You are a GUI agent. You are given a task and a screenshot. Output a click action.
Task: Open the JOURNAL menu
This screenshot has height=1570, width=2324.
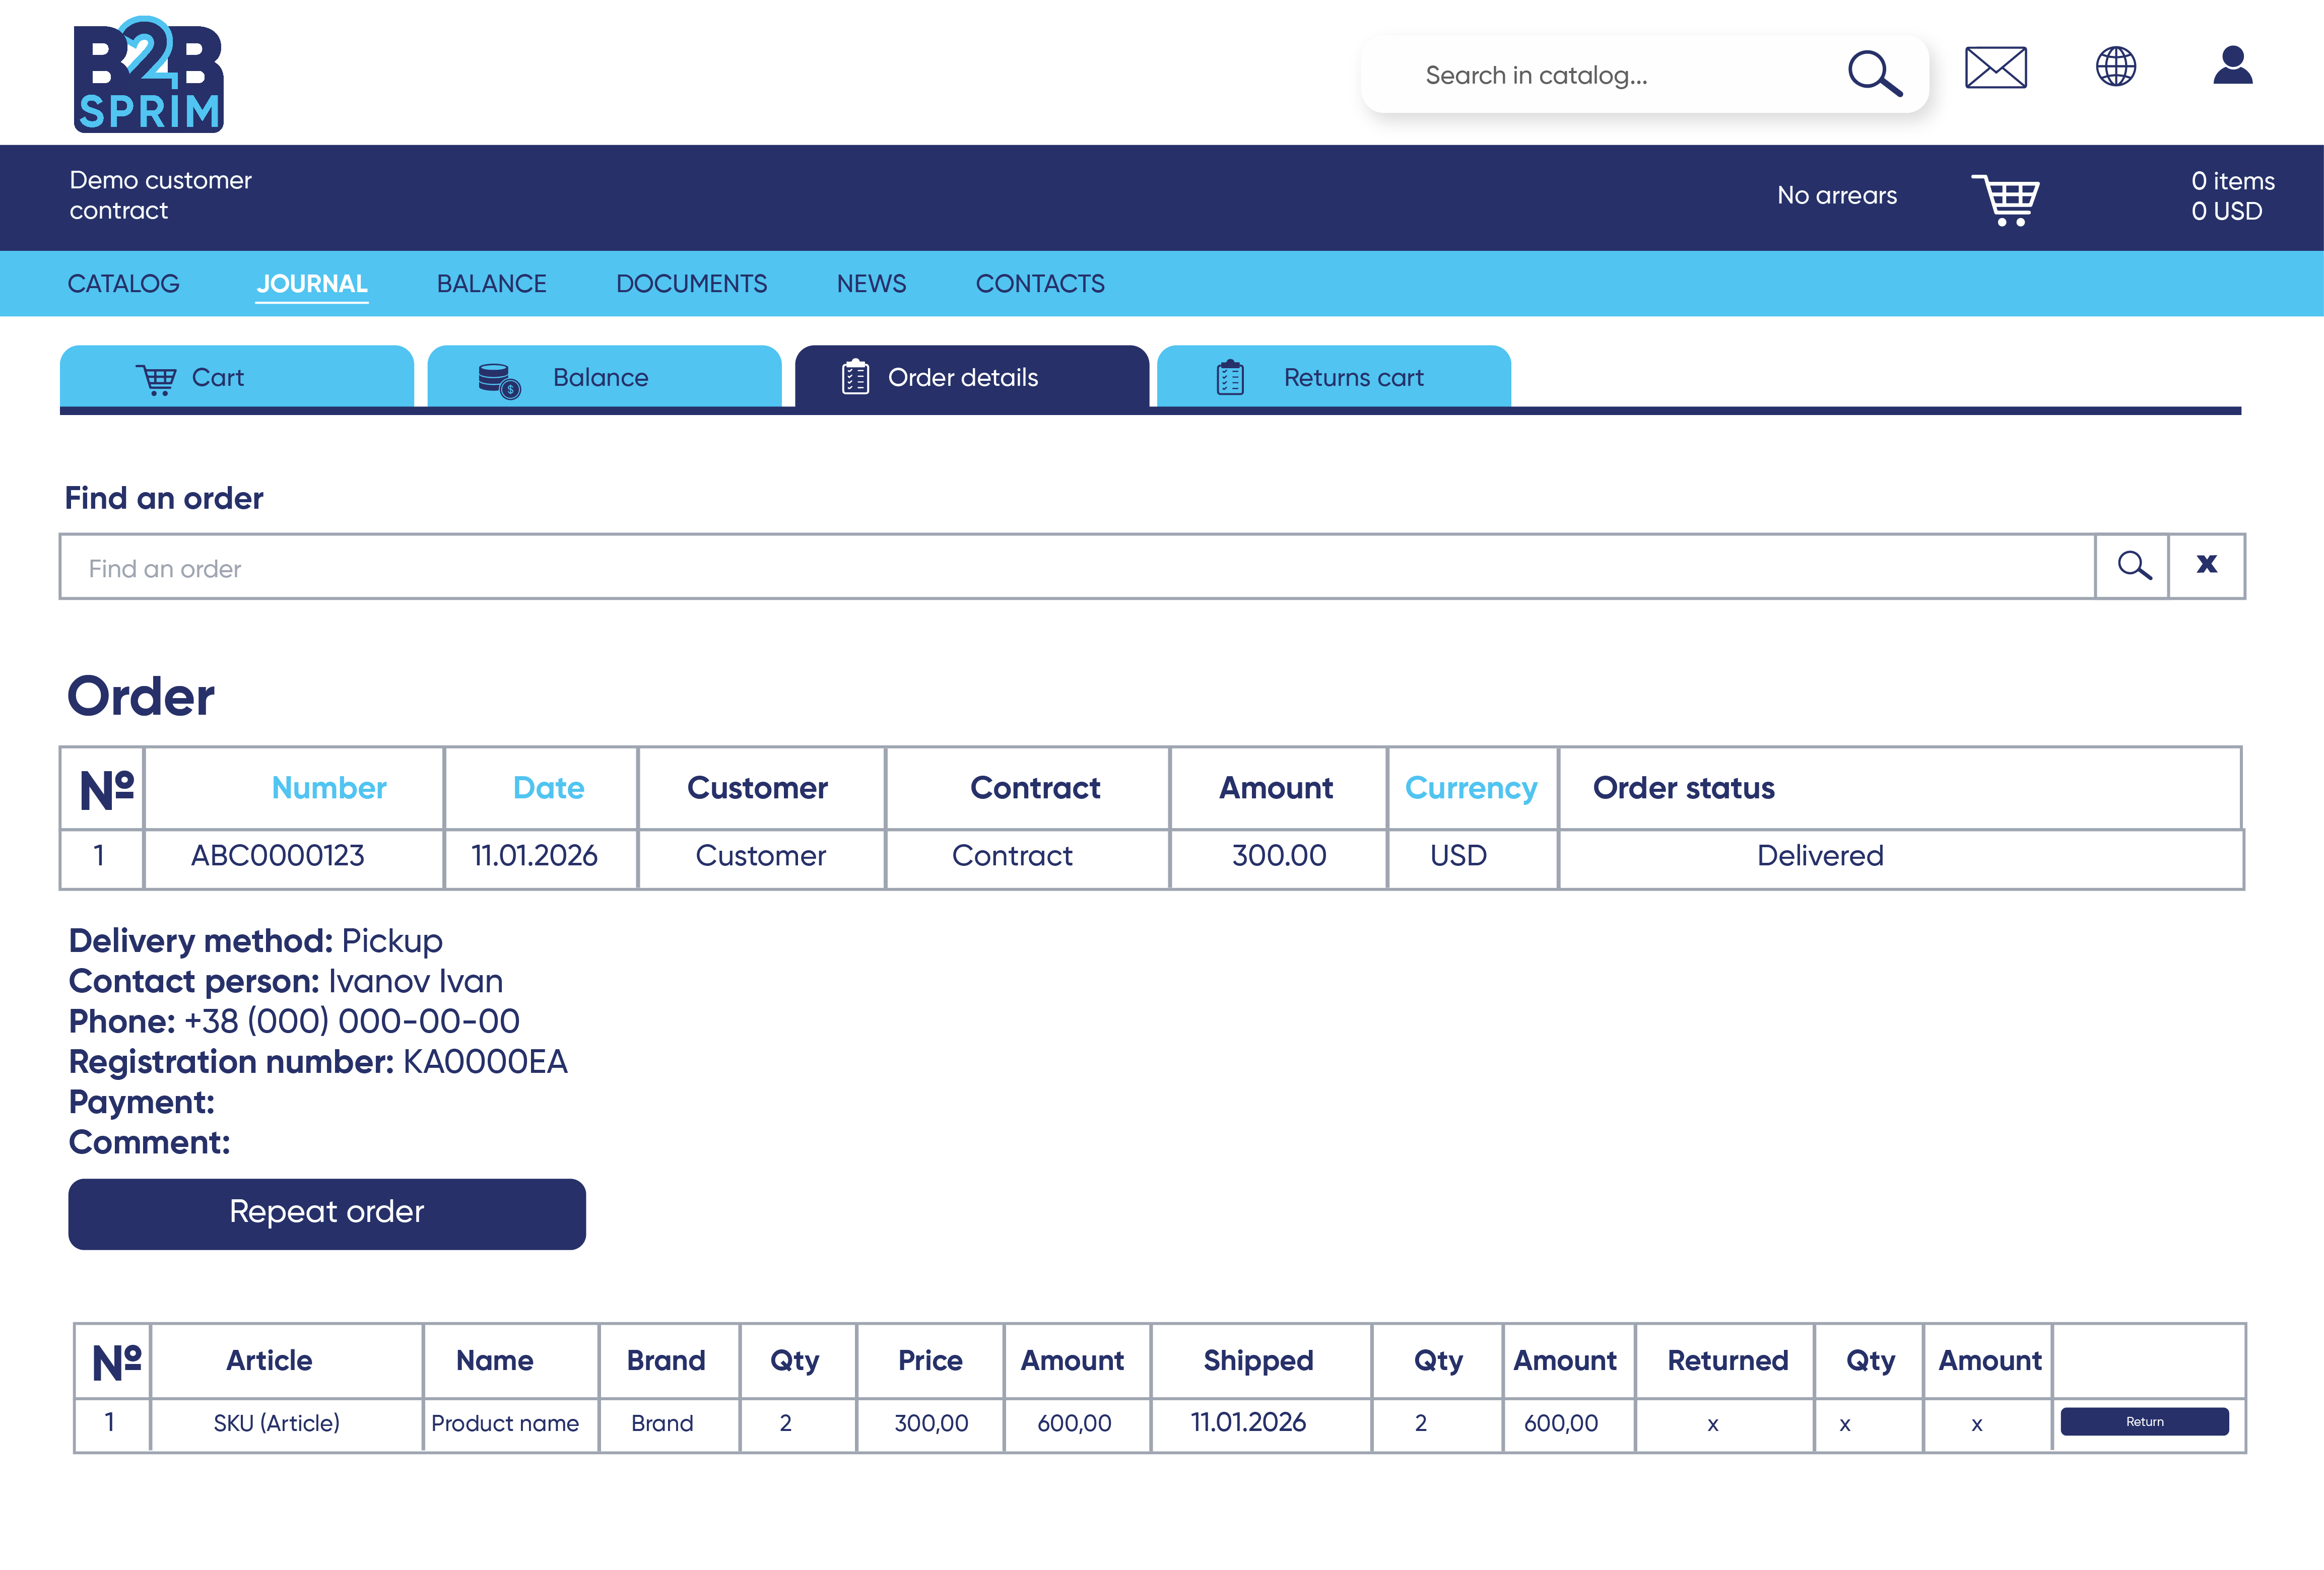312,284
